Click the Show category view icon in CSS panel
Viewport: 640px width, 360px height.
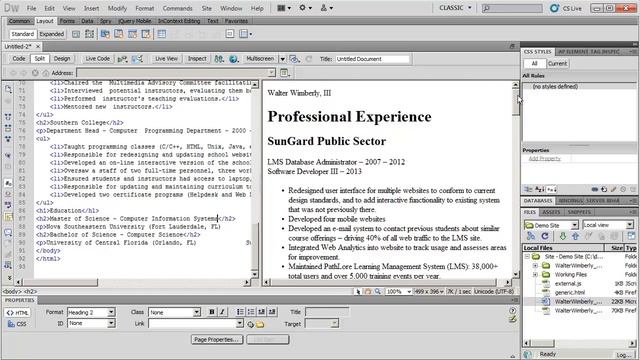528,189
